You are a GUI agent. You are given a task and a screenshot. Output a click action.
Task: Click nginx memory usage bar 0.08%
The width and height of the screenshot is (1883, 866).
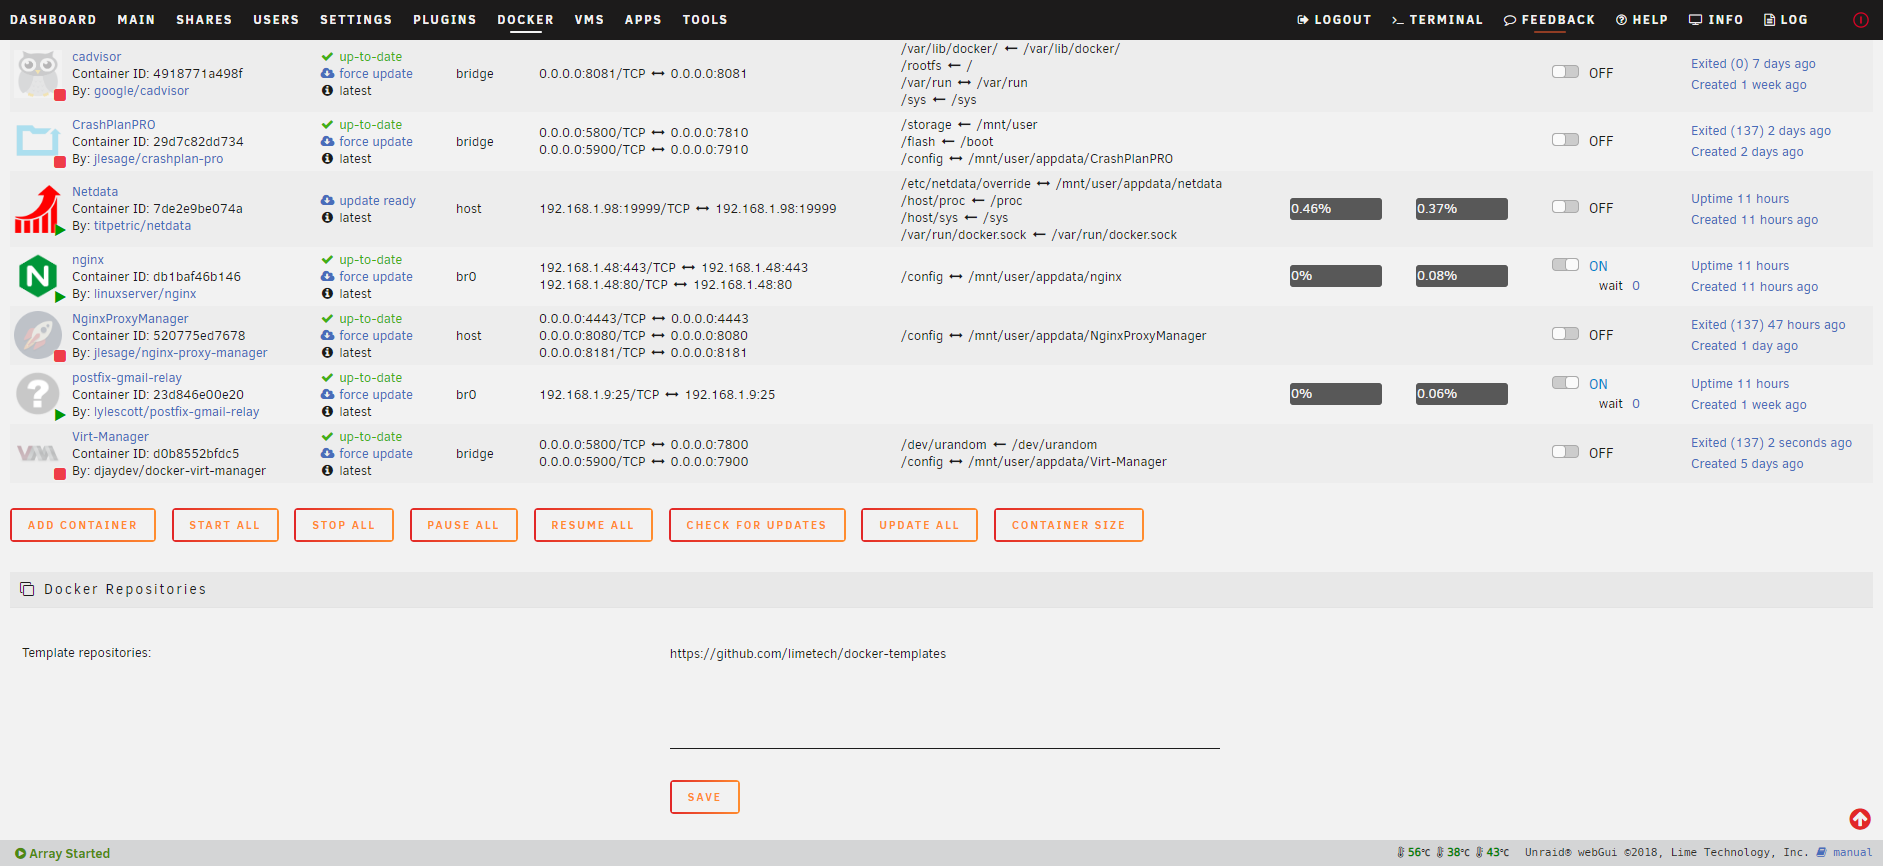tap(1462, 276)
